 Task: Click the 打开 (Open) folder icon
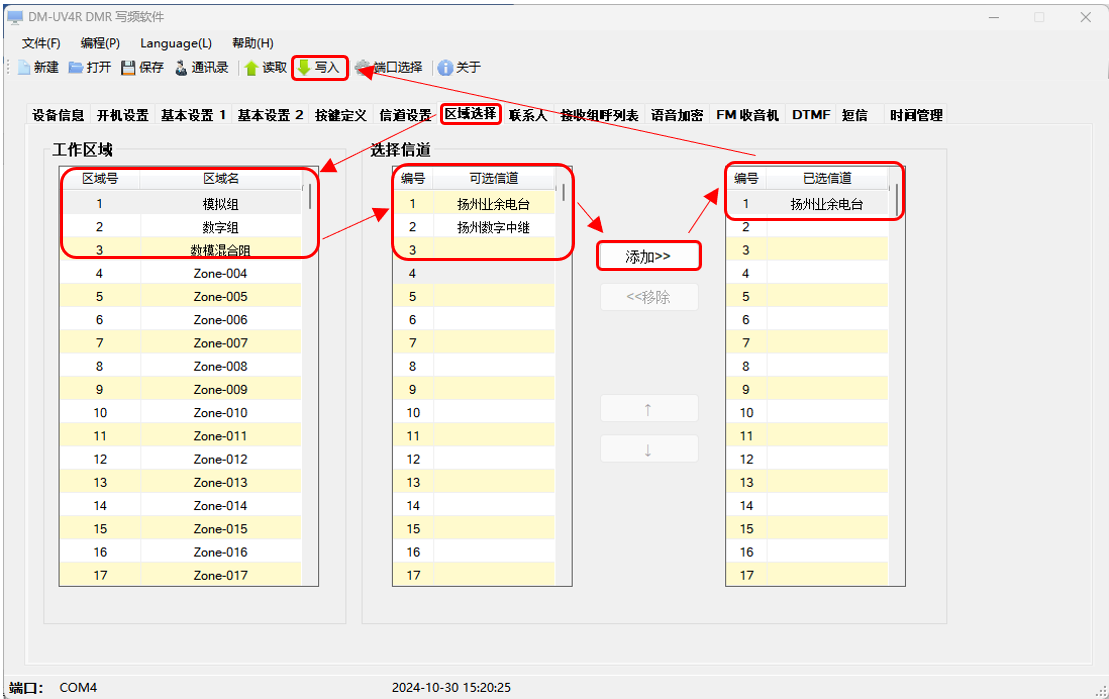tap(76, 68)
